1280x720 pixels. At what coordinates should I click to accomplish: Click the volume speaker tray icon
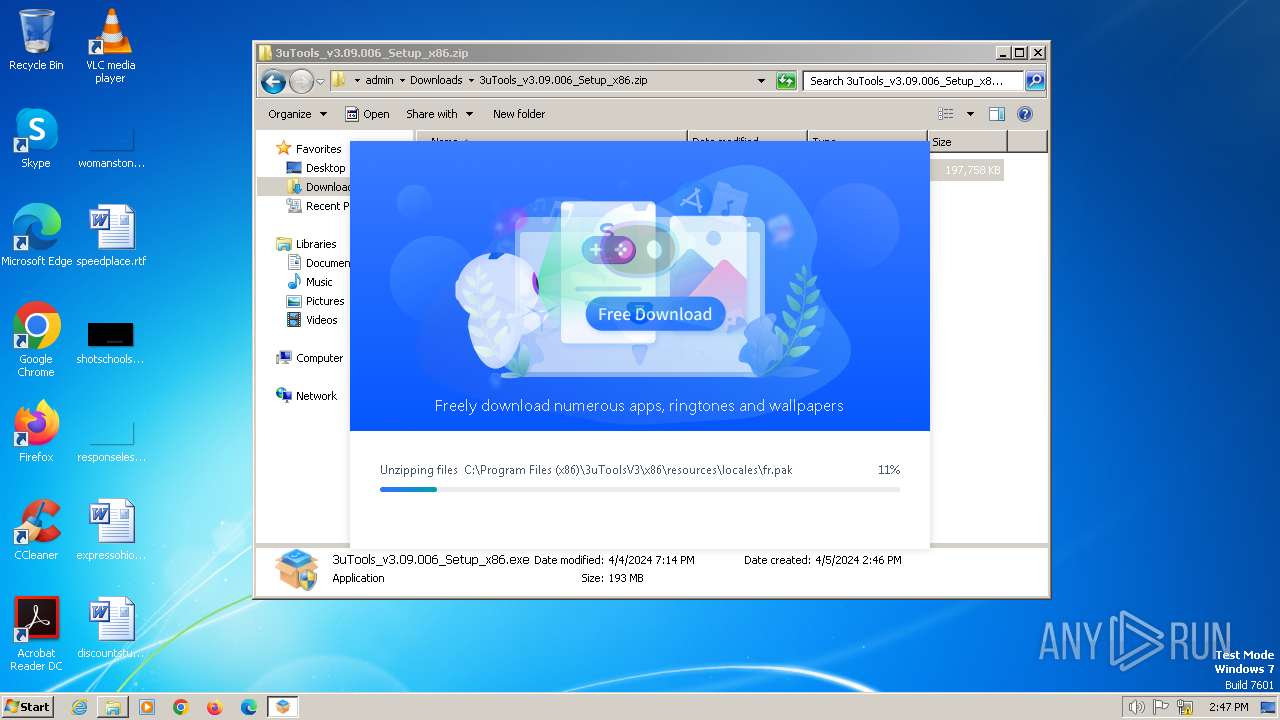tap(1136, 707)
